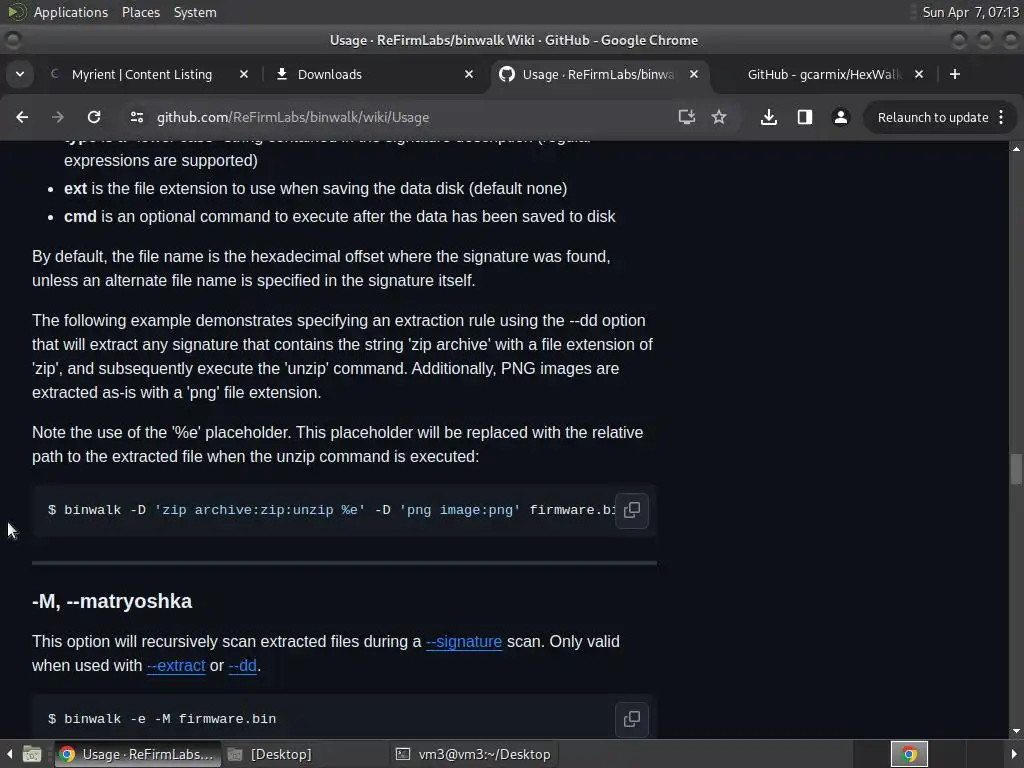Bookmark this page with the star icon
Viewport: 1024px width, 768px height.
click(719, 117)
